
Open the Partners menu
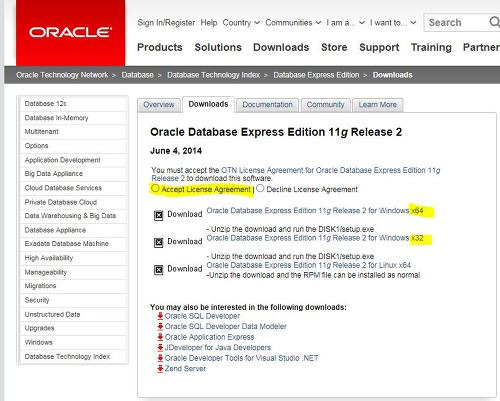[481, 47]
